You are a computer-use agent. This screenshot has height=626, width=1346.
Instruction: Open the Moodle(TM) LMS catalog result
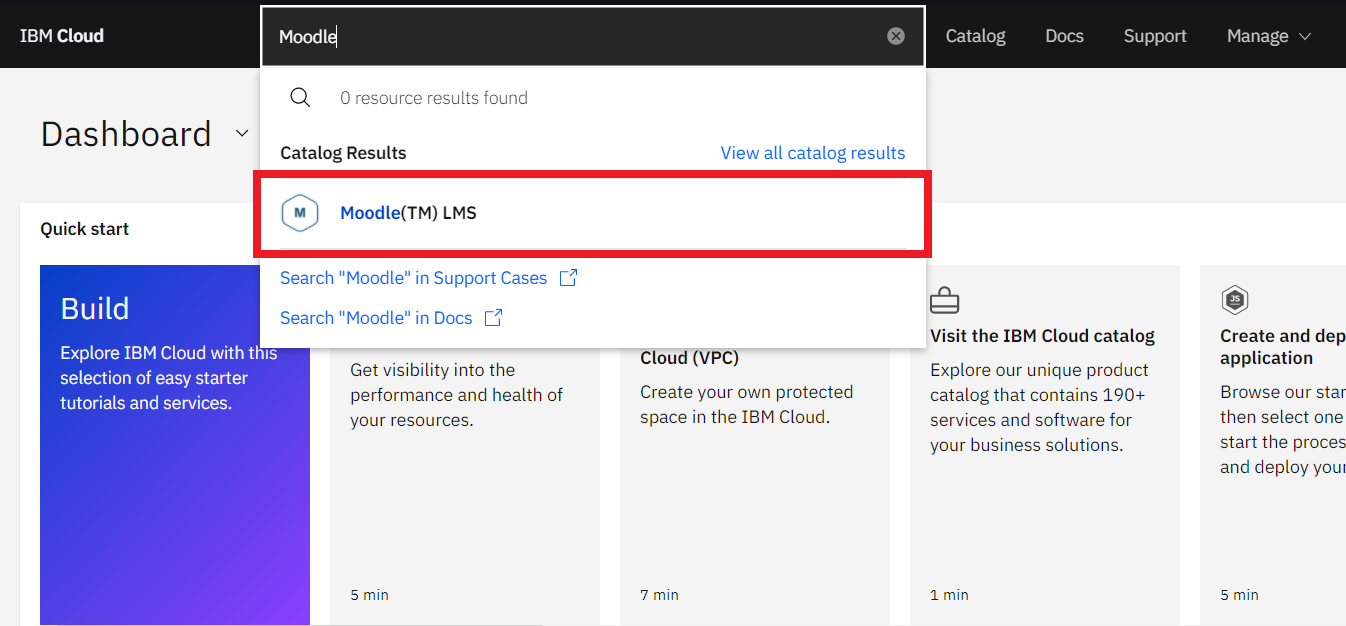[592, 213]
